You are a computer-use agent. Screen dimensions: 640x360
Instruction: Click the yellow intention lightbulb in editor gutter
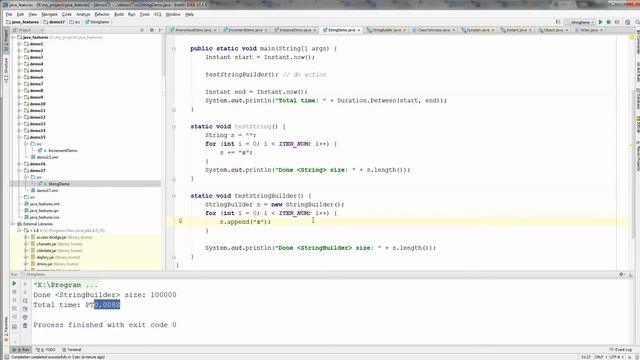tap(180, 221)
